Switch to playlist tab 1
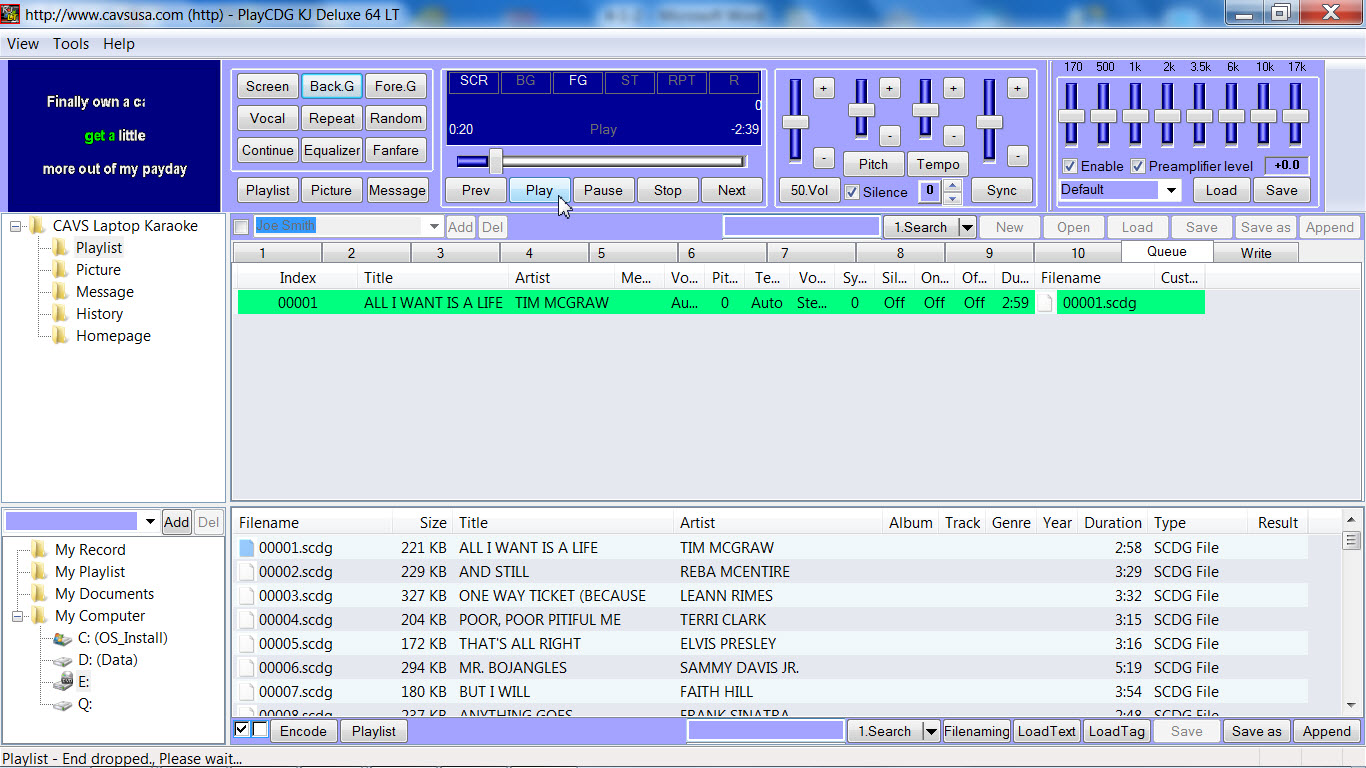The width and height of the screenshot is (1366, 768). click(x=262, y=253)
